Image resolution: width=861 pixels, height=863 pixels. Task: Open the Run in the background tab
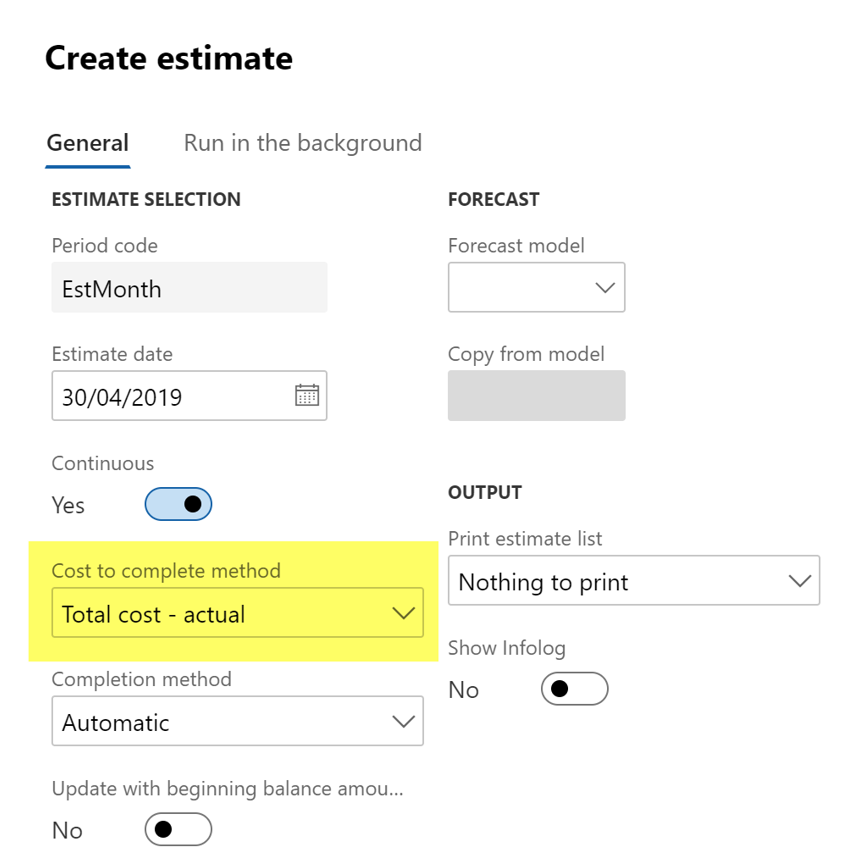coord(303,143)
